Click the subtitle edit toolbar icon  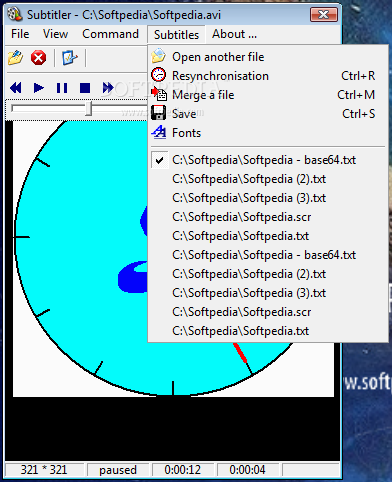[x=70, y=58]
